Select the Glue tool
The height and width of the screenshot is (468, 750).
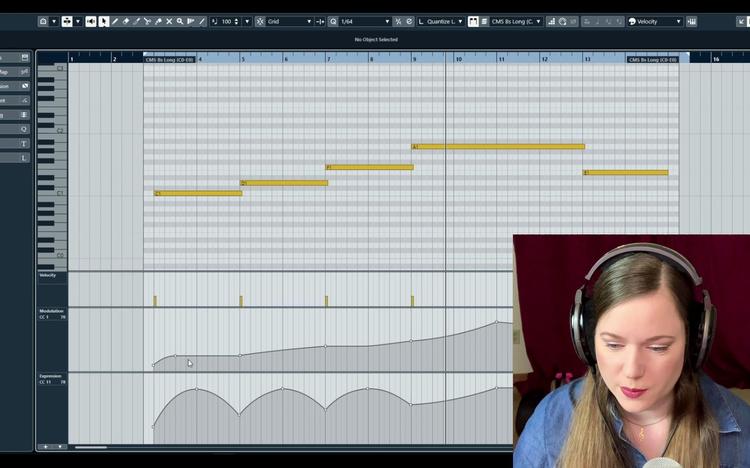click(x=158, y=22)
